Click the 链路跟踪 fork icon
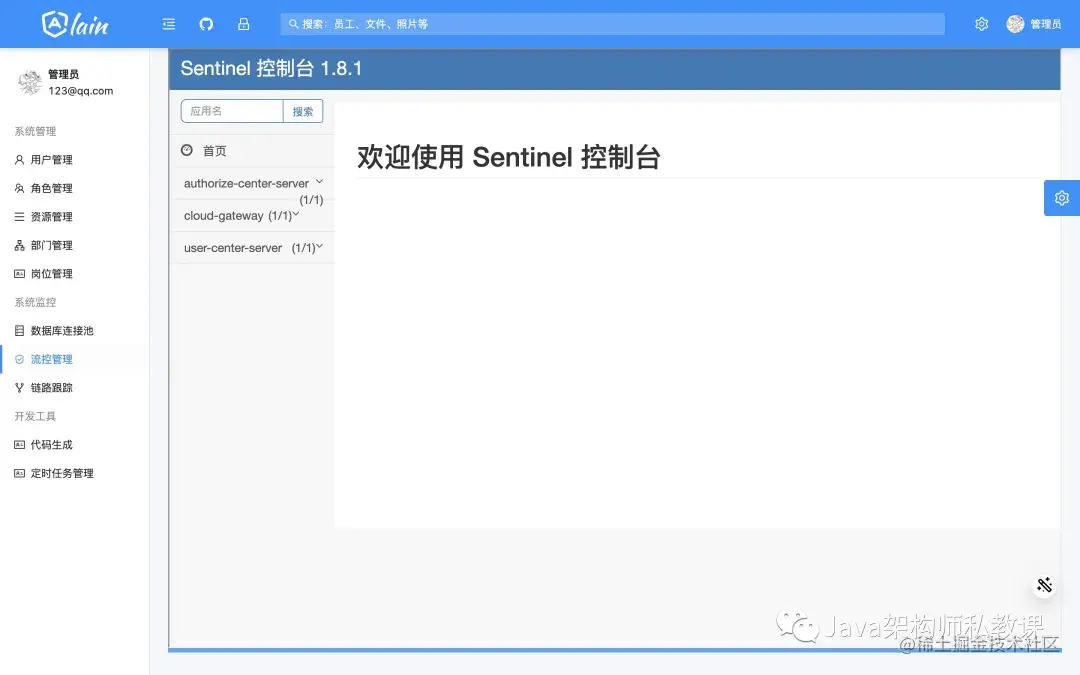 [19, 388]
